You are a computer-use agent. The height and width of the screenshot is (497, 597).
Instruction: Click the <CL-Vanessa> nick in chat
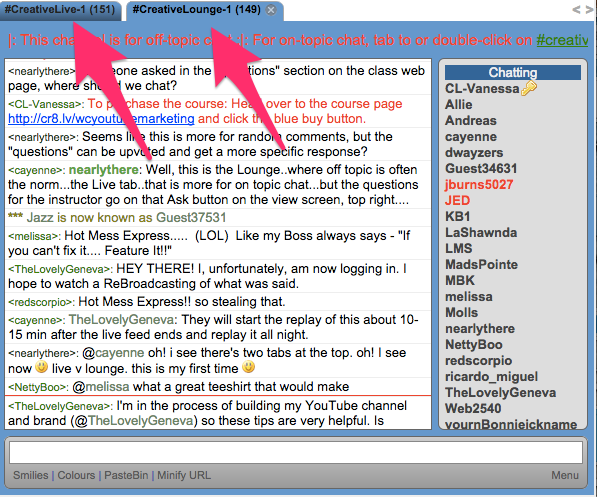(x=46, y=104)
